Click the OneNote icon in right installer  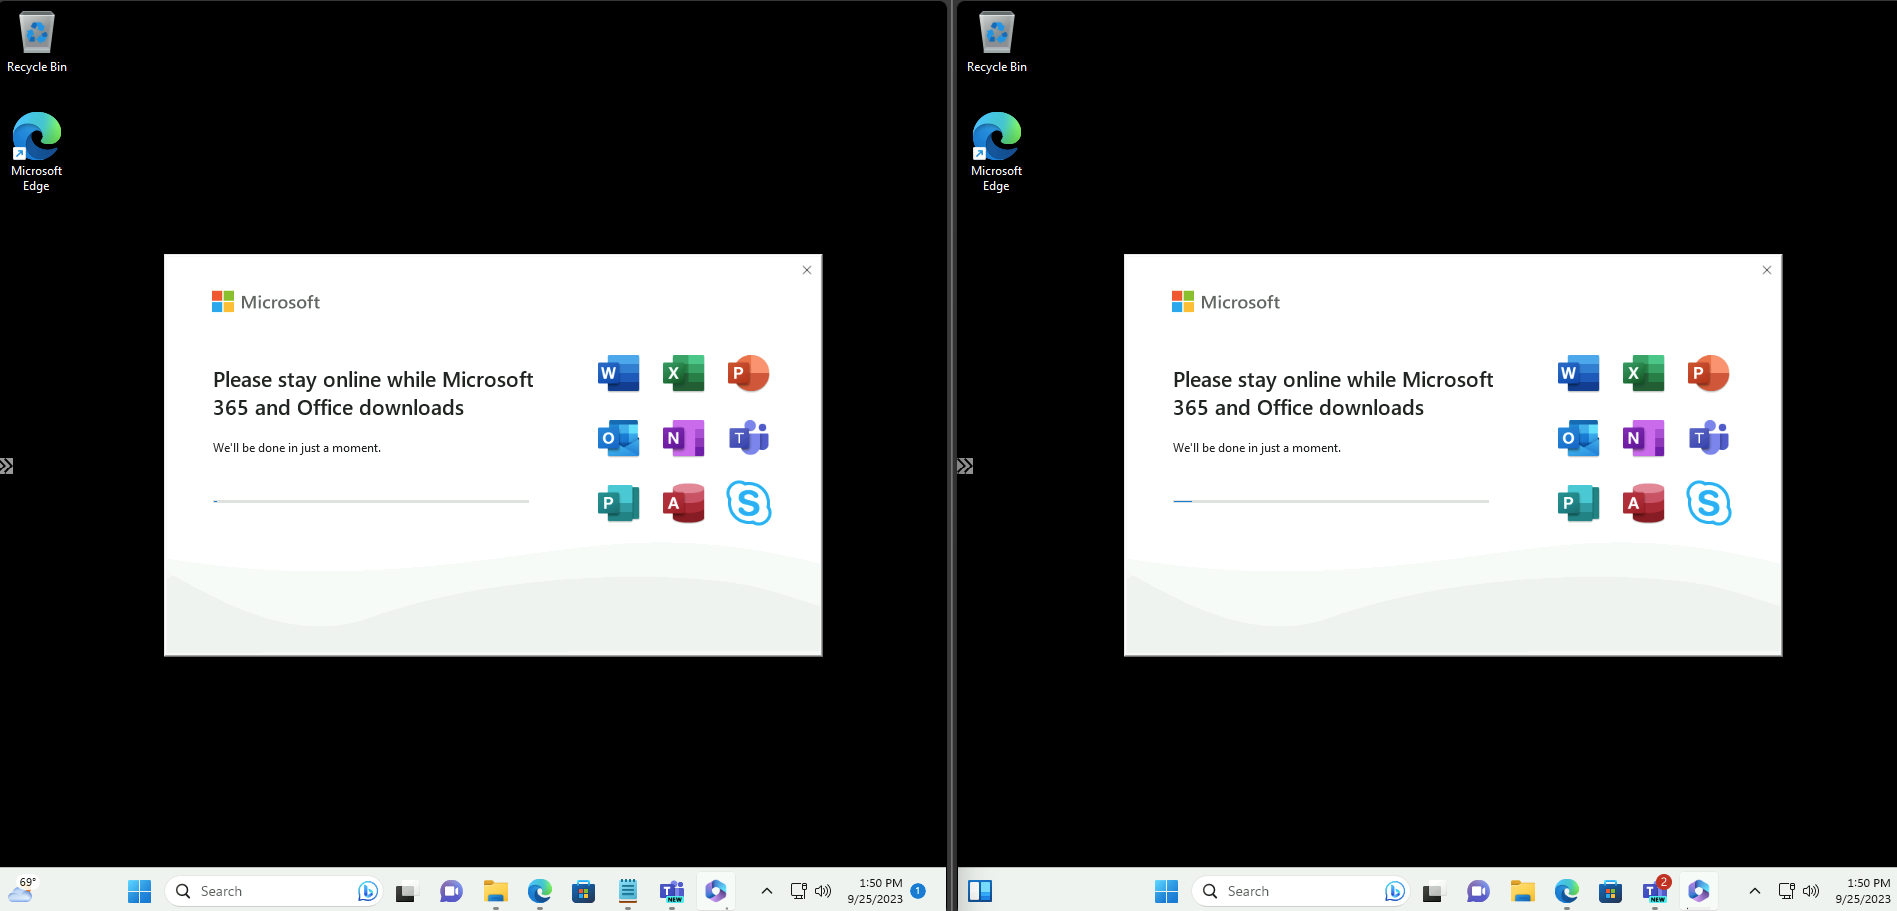(x=1644, y=438)
